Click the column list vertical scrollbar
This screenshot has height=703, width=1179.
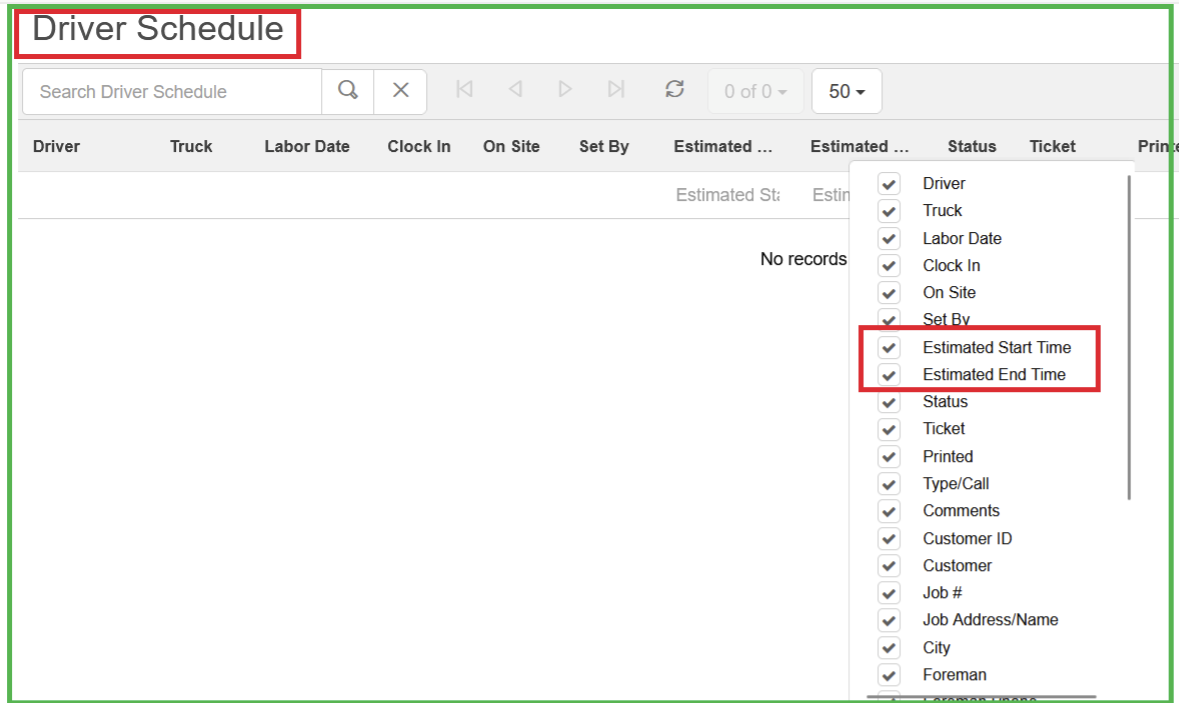(1129, 340)
